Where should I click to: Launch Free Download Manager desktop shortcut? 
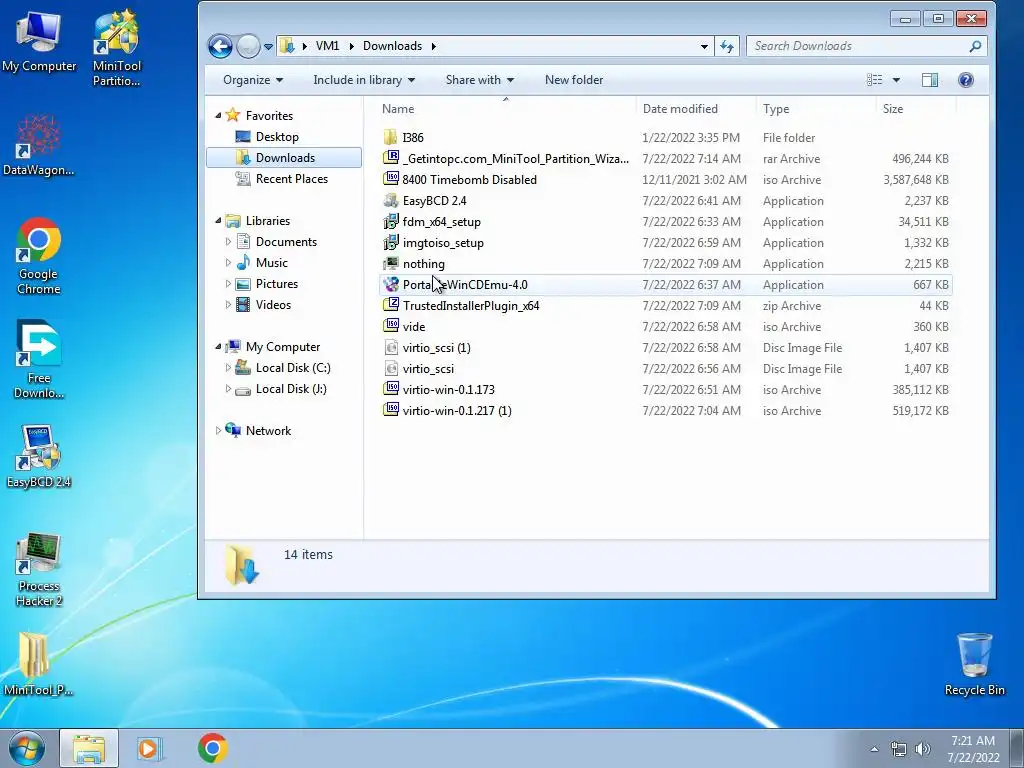tap(39, 359)
